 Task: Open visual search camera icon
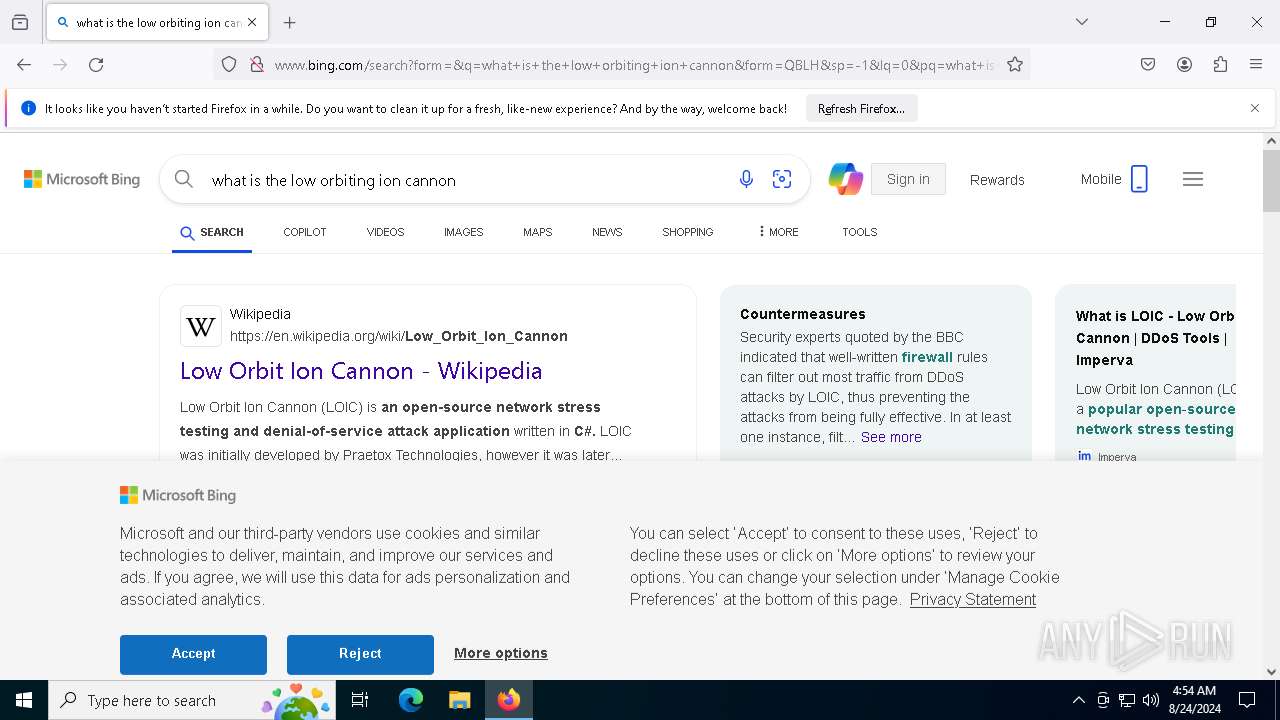[x=782, y=179]
